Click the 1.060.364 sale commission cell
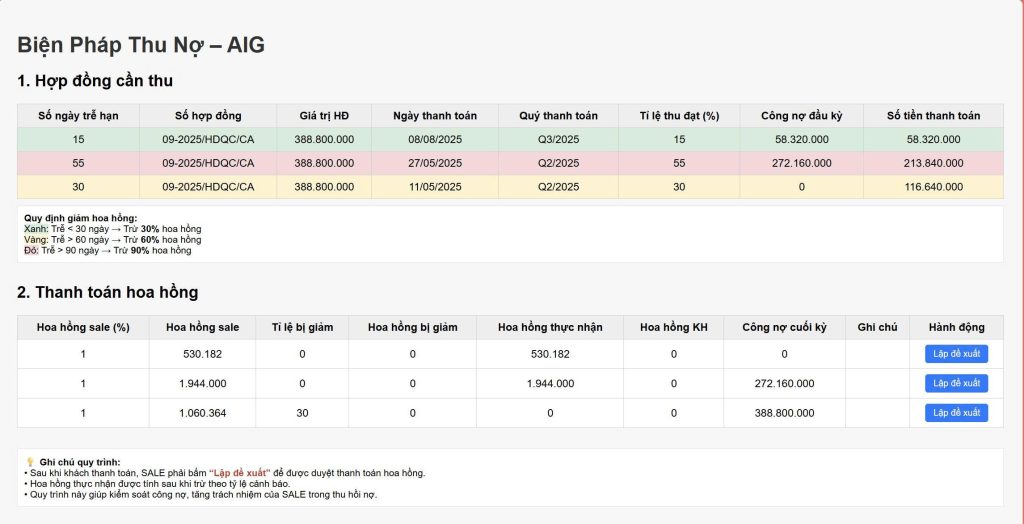The width and height of the screenshot is (1024, 524). (x=202, y=413)
